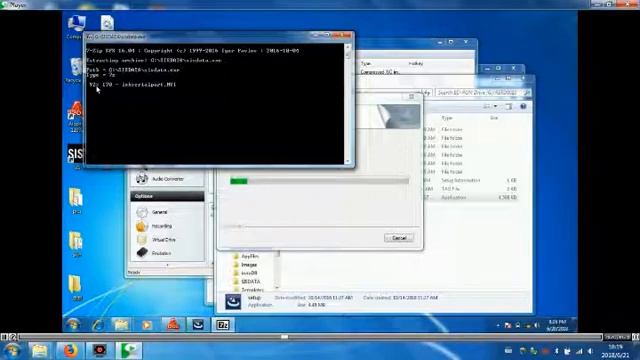Click the outer Windows Start button
Viewport: 640px width, 360px height.
click(x=12, y=351)
